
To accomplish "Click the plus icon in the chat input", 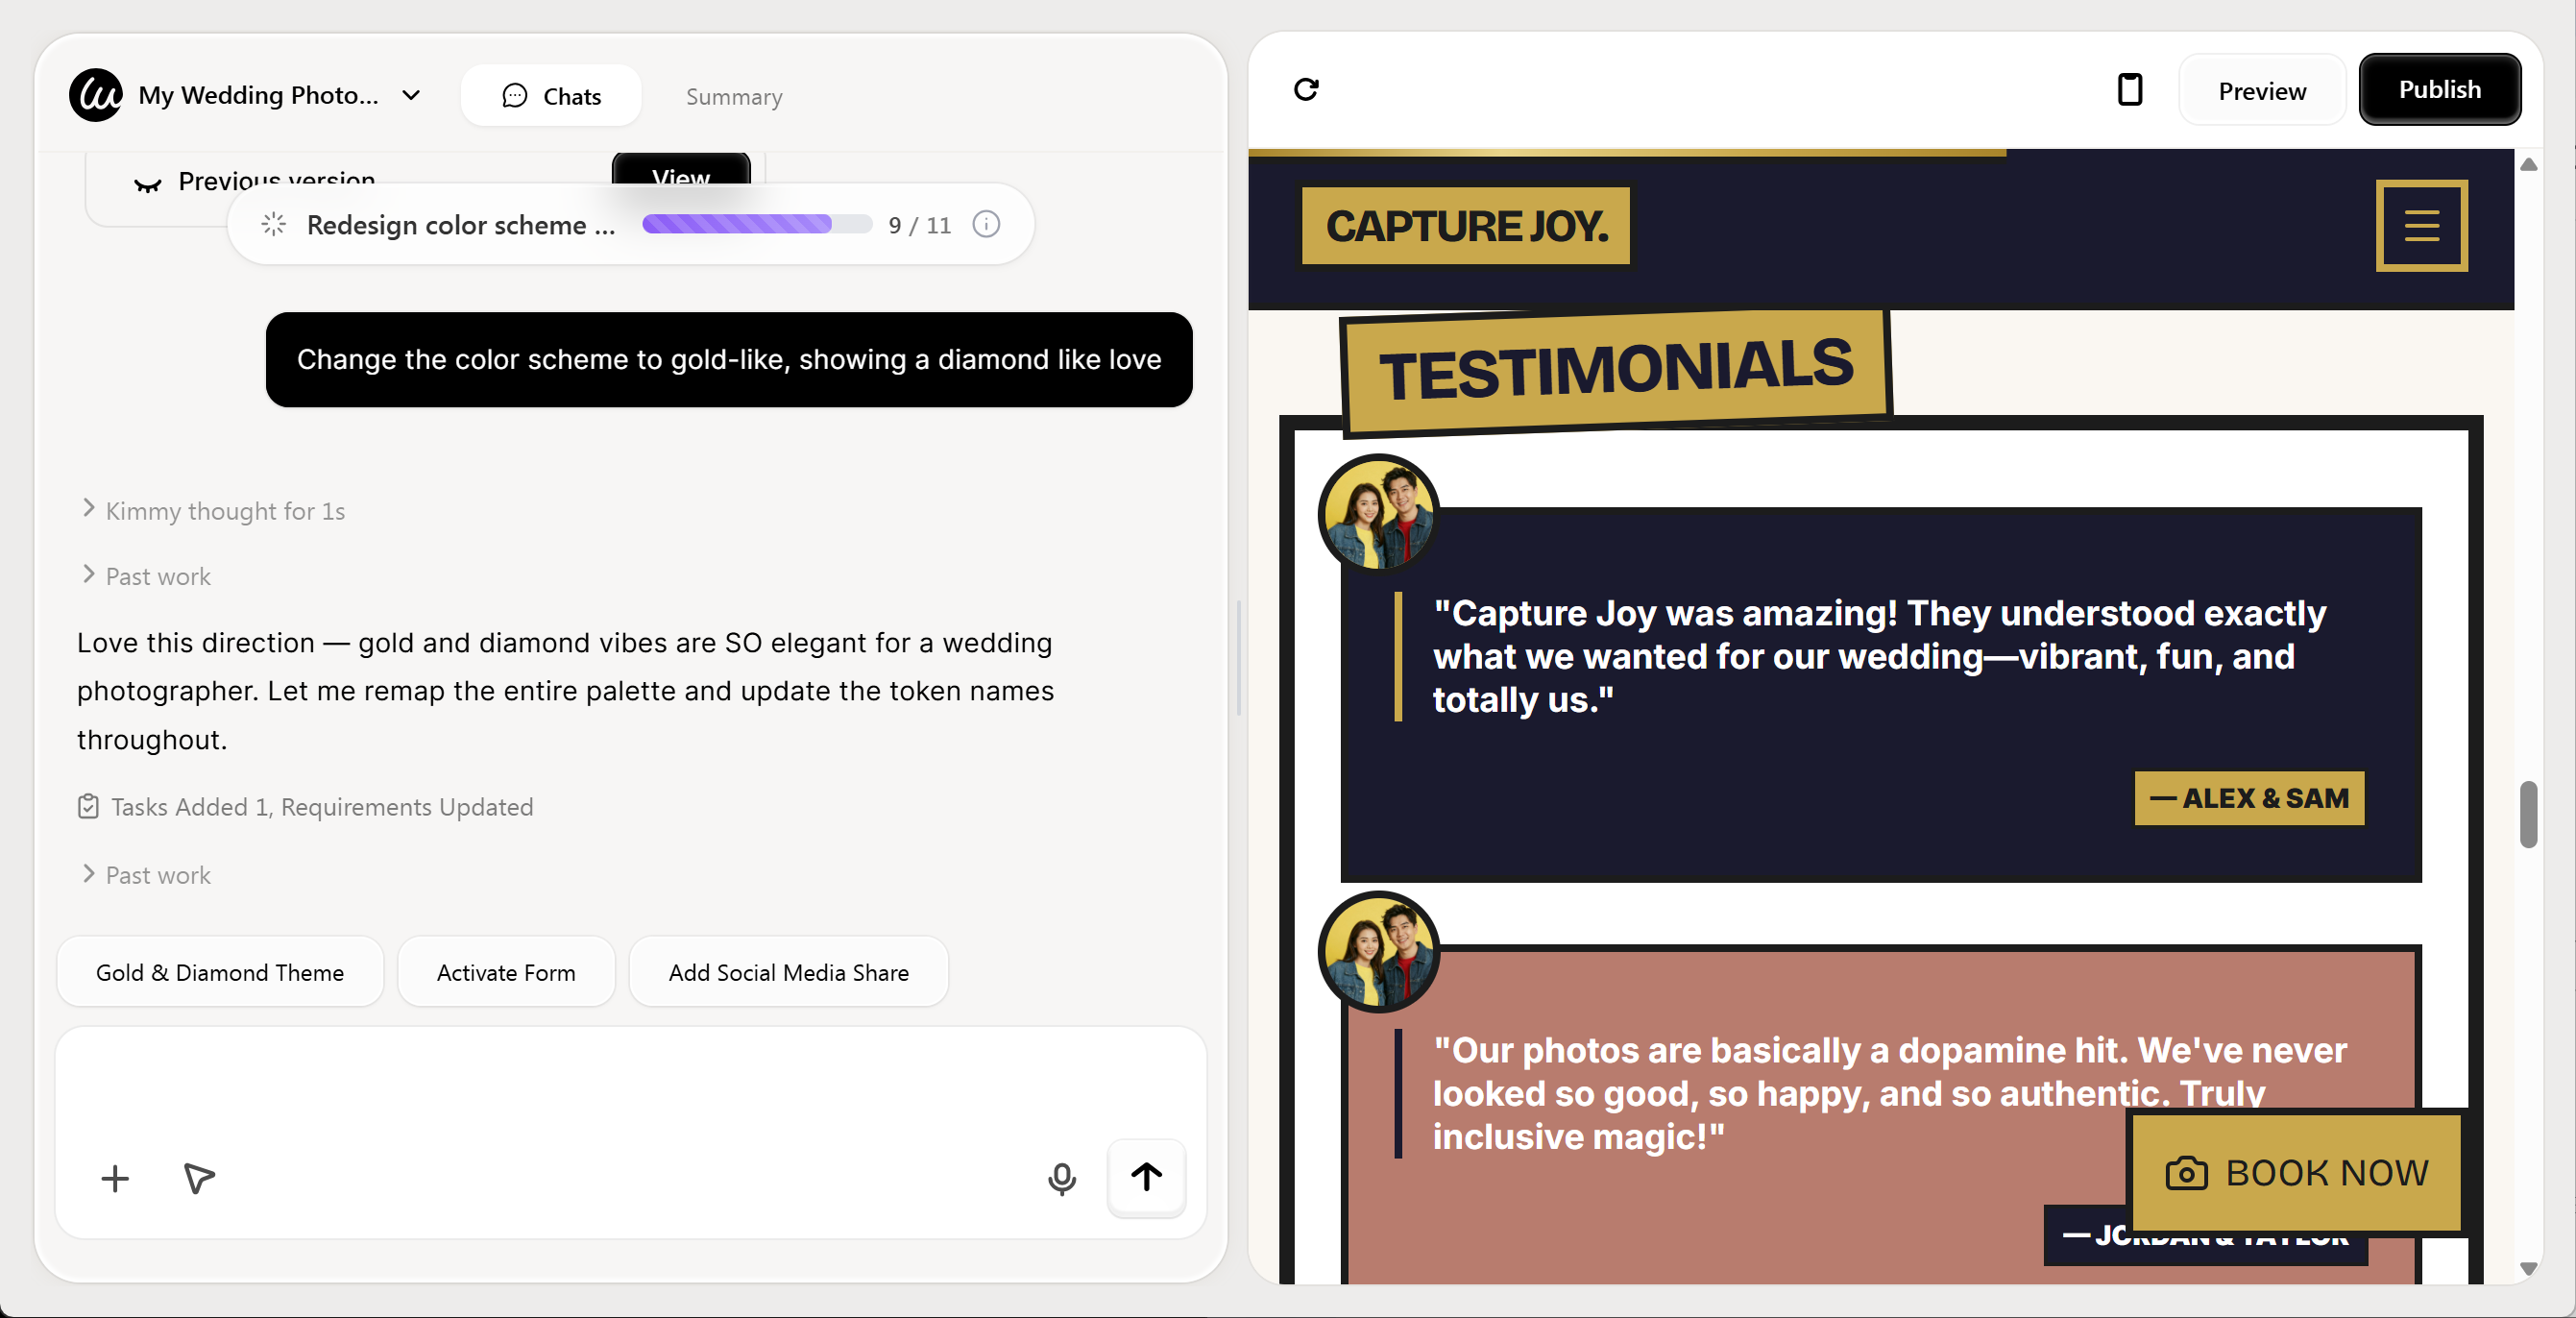I will coord(114,1178).
